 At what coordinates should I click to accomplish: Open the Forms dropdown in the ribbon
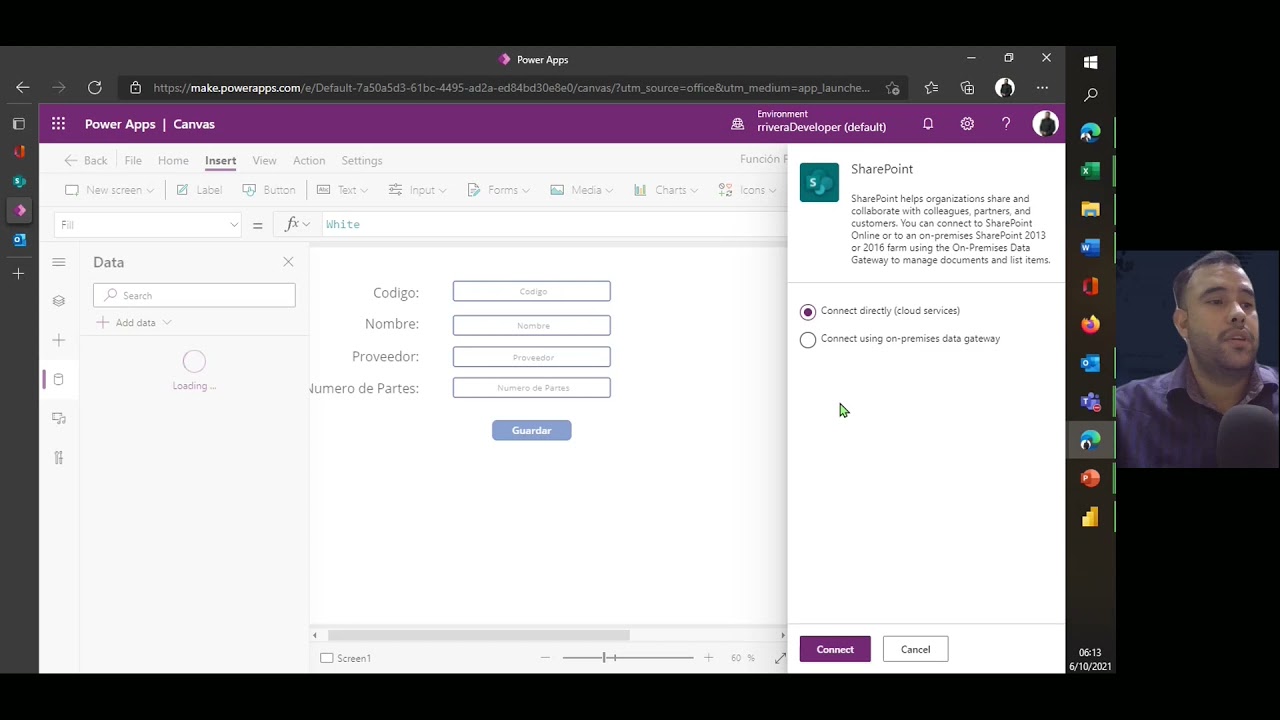(x=498, y=190)
